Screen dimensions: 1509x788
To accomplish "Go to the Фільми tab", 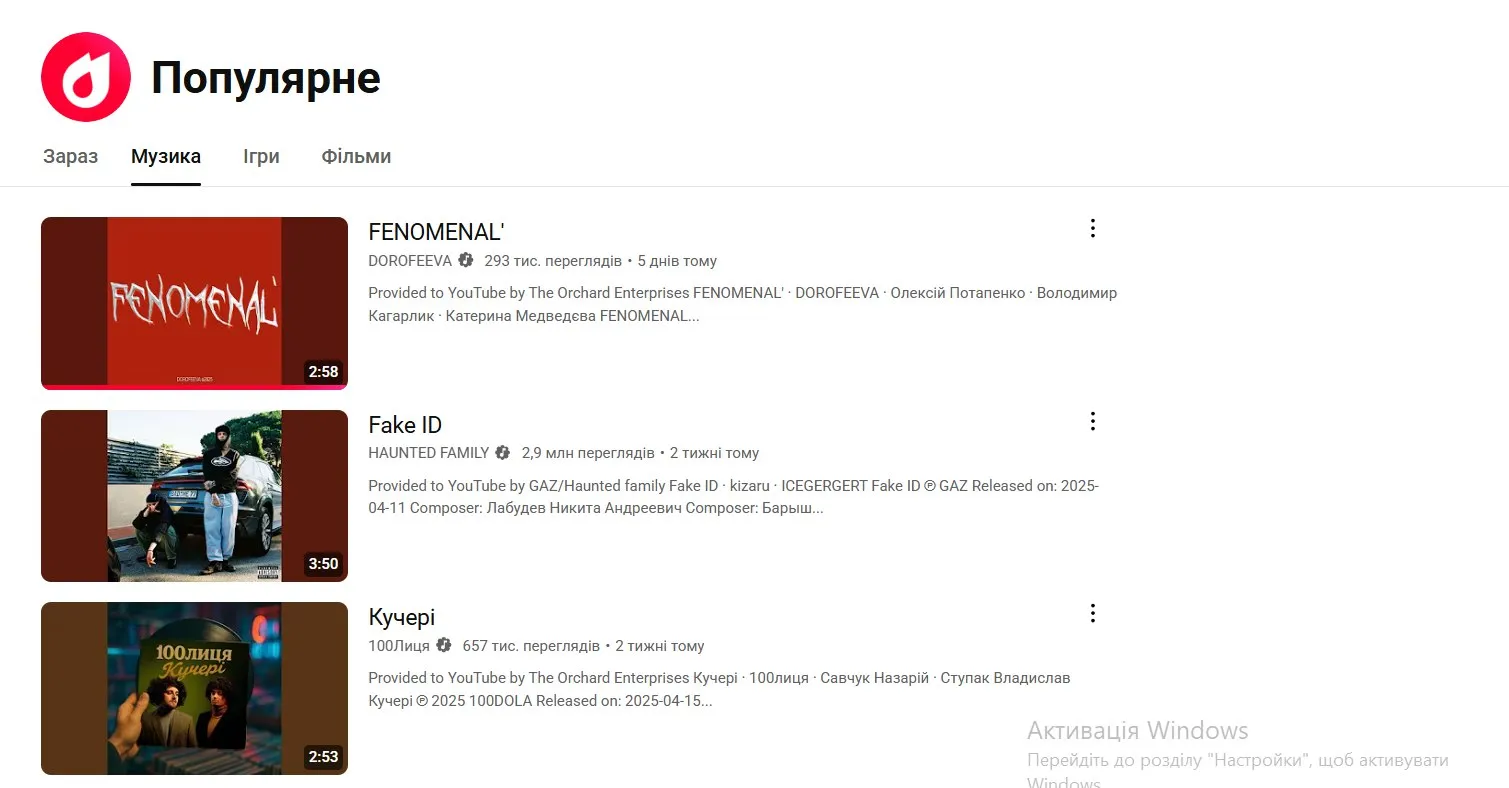I will coord(356,157).
